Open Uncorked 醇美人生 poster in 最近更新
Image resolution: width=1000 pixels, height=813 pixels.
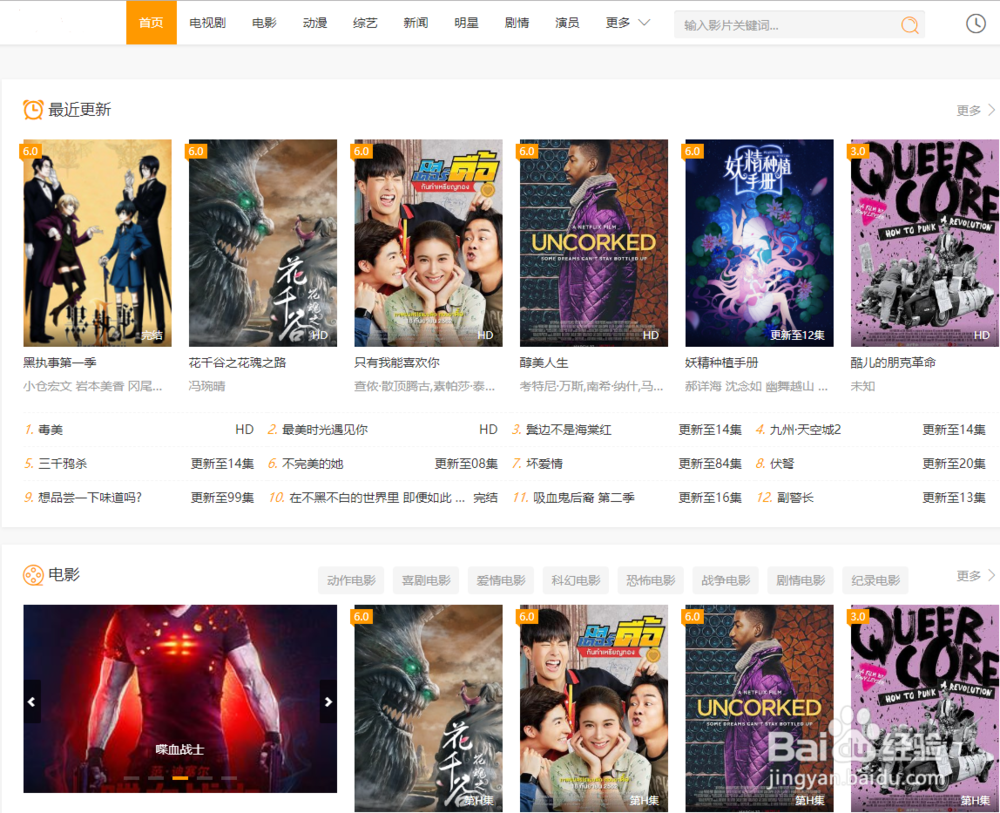tap(594, 243)
